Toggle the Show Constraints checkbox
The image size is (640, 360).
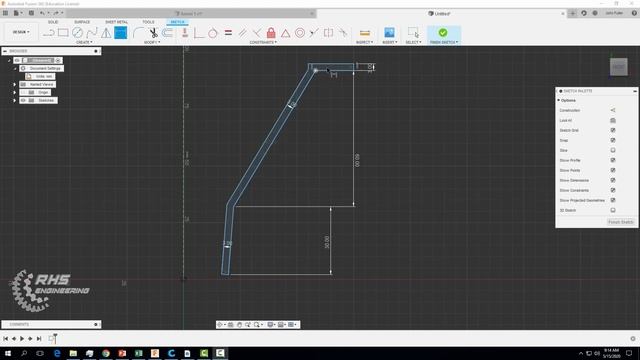[613, 190]
